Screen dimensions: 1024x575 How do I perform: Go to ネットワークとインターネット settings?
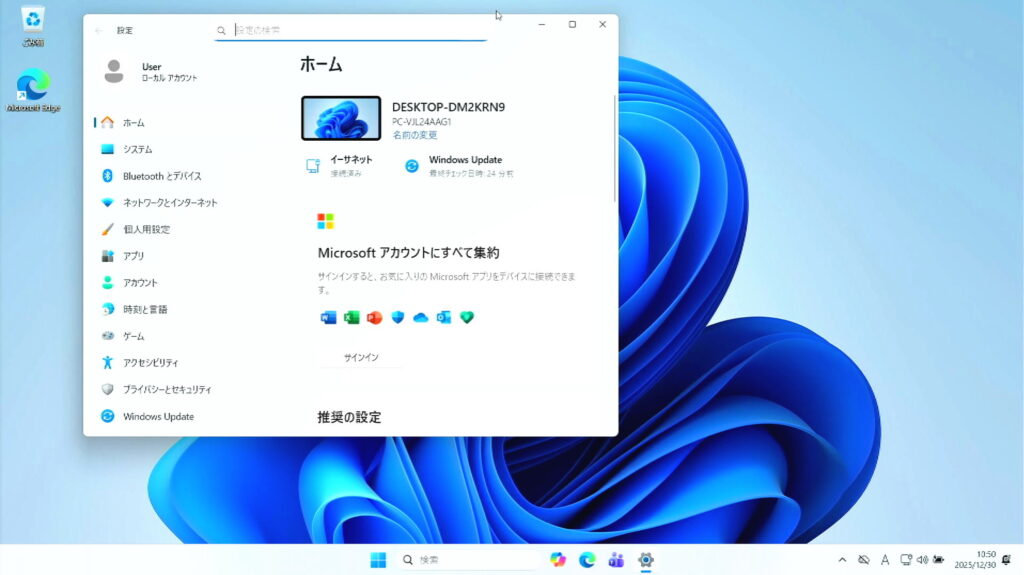click(x=169, y=202)
